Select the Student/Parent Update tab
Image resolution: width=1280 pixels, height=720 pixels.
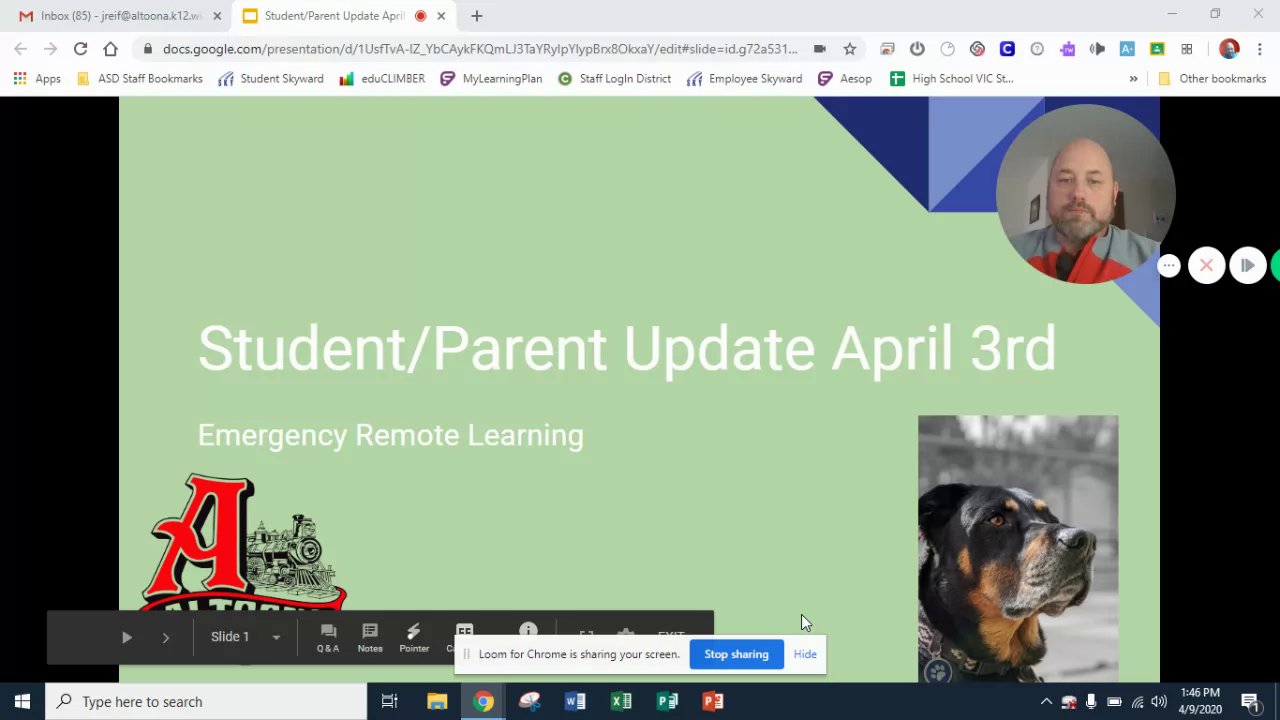pyautogui.click(x=334, y=16)
